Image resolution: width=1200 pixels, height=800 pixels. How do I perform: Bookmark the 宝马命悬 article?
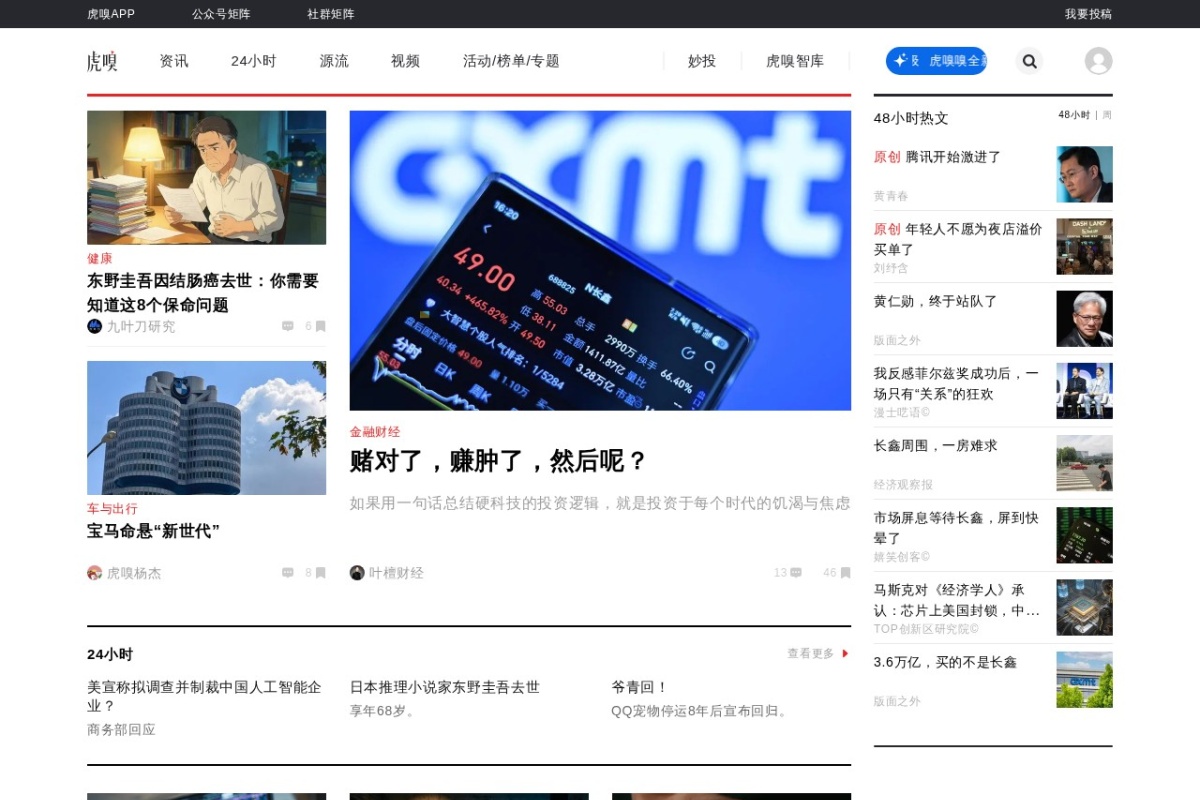320,573
